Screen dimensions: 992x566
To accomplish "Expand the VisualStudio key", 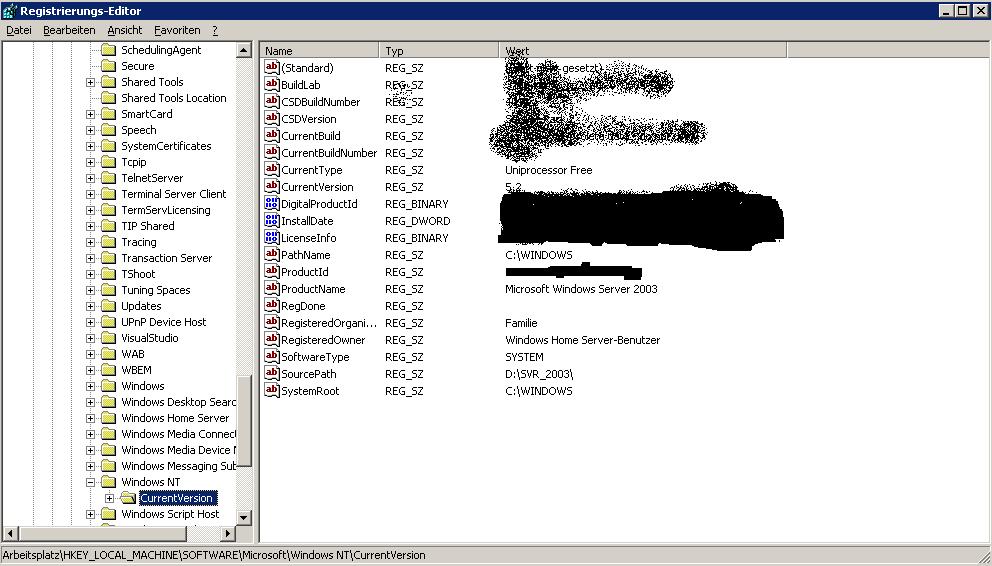I will [90, 338].
